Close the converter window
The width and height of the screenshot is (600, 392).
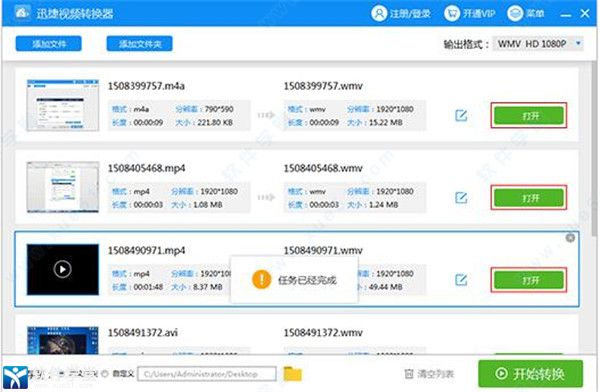tap(585, 14)
